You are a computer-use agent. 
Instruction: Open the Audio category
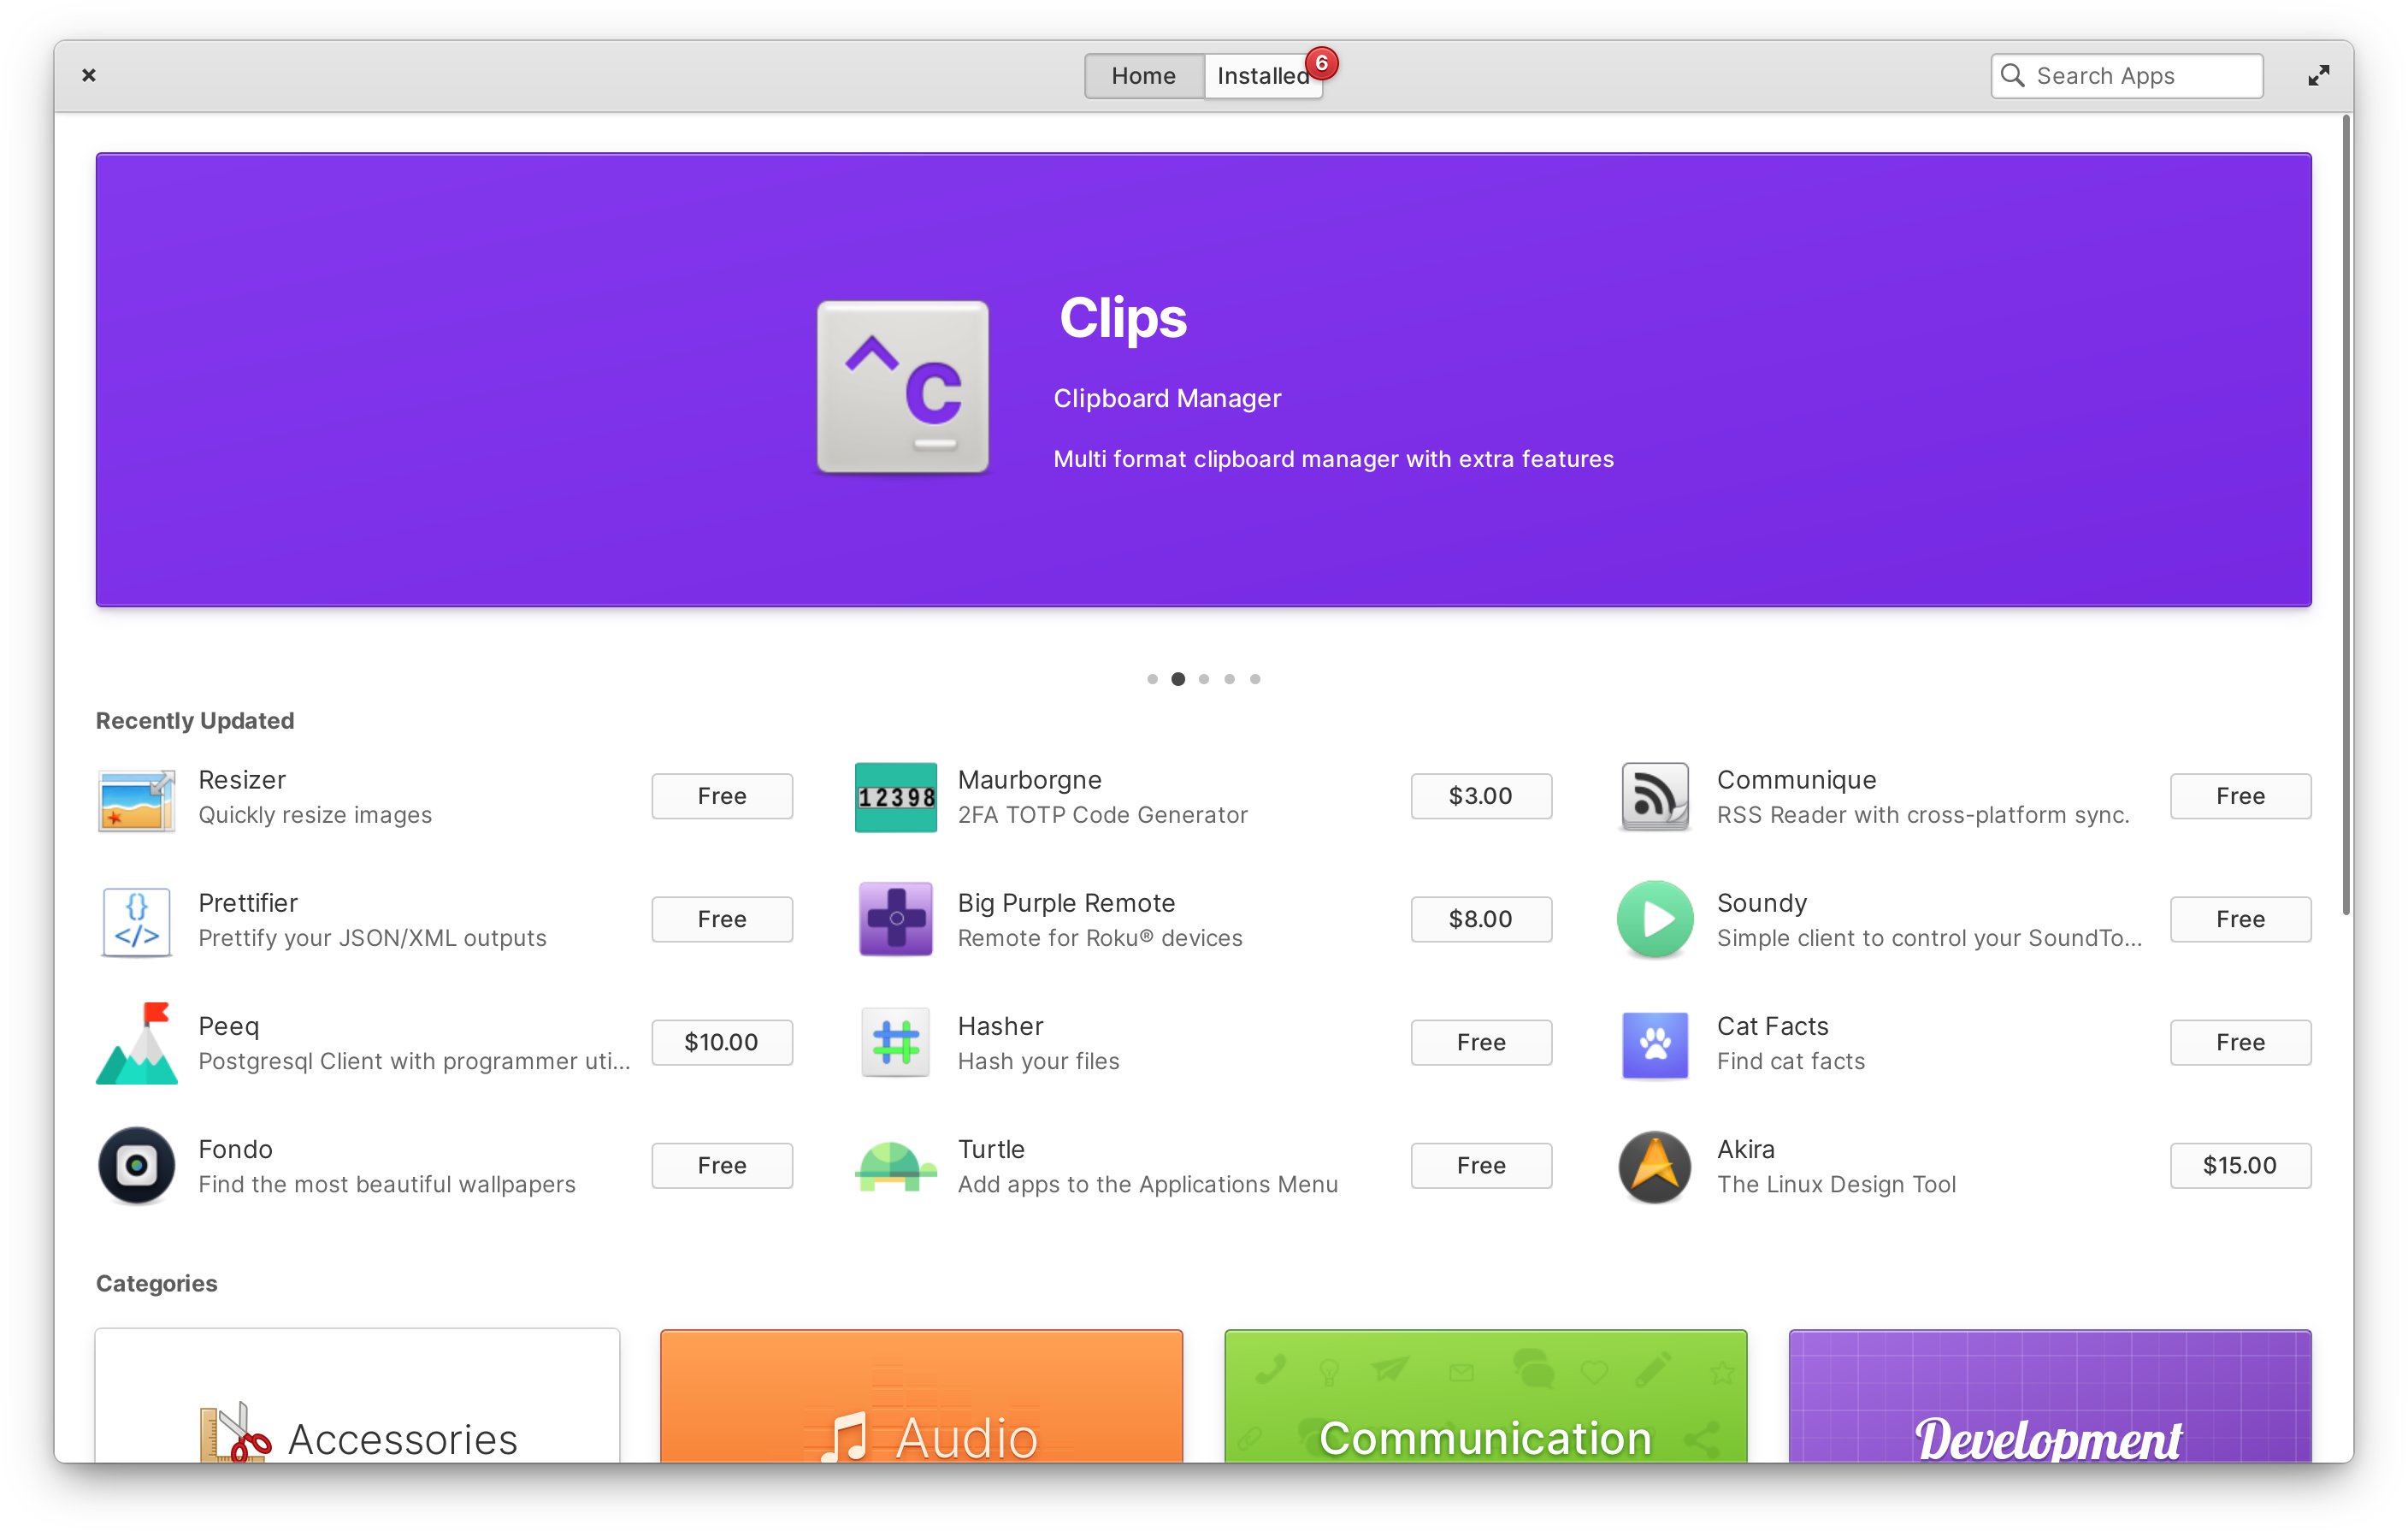tap(921, 1420)
